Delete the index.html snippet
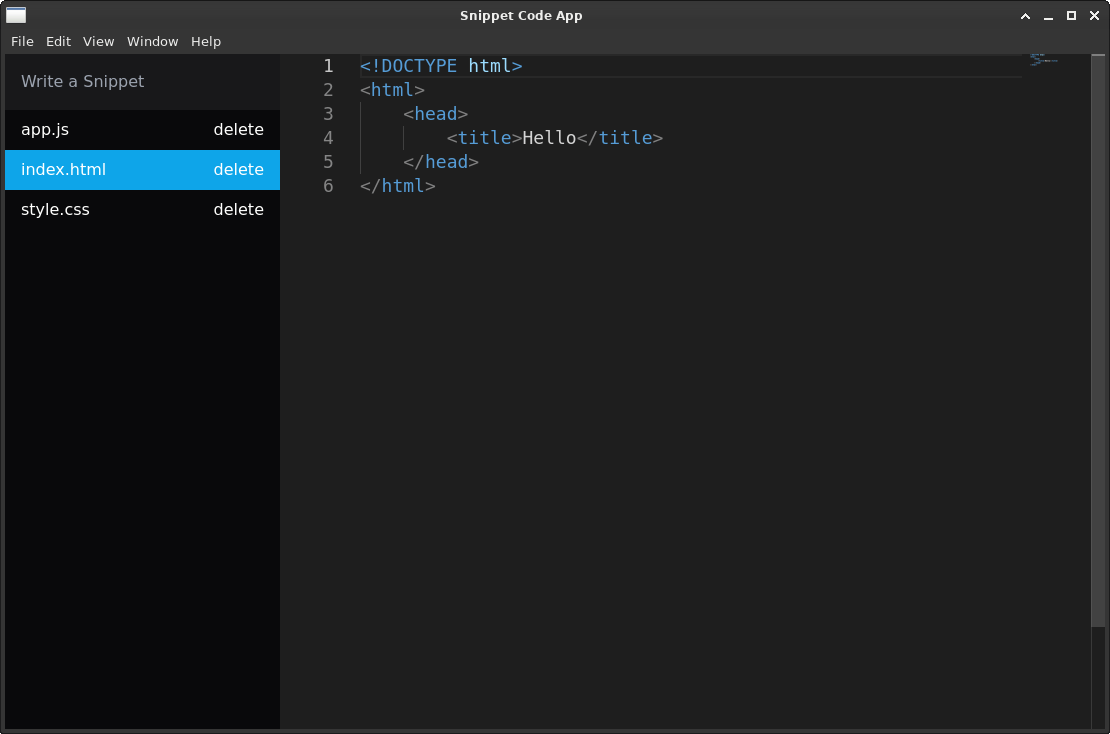 pos(238,170)
